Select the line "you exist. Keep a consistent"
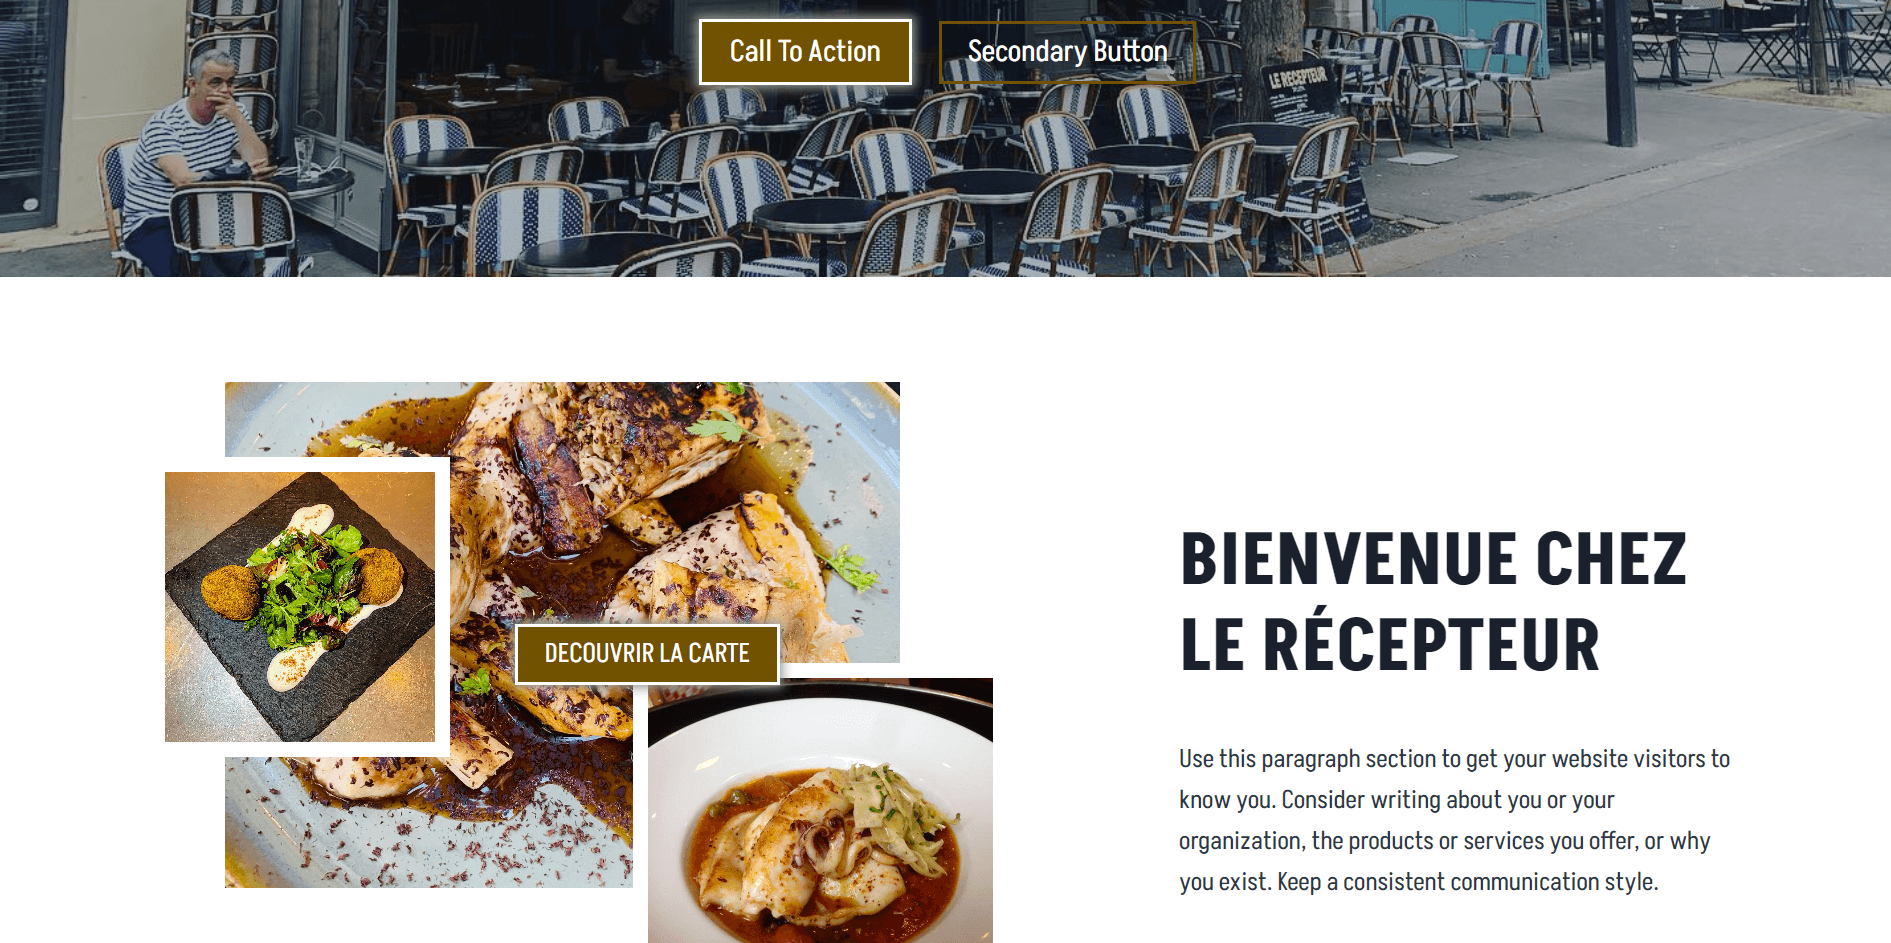The height and width of the screenshot is (943, 1891). [1418, 882]
